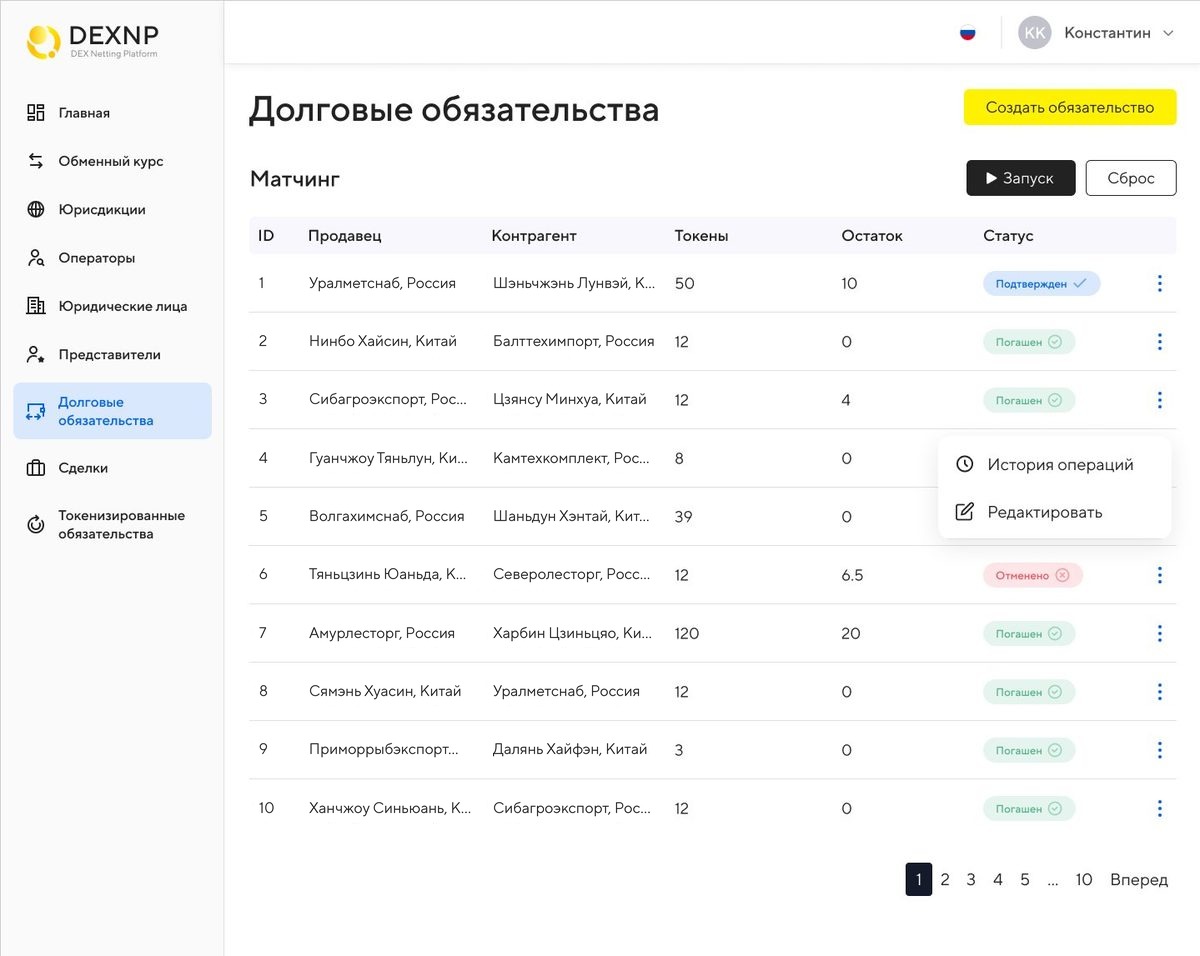Image resolution: width=1200 pixels, height=956 pixels.
Task: Go to page 1 in pagination
Action: point(919,879)
